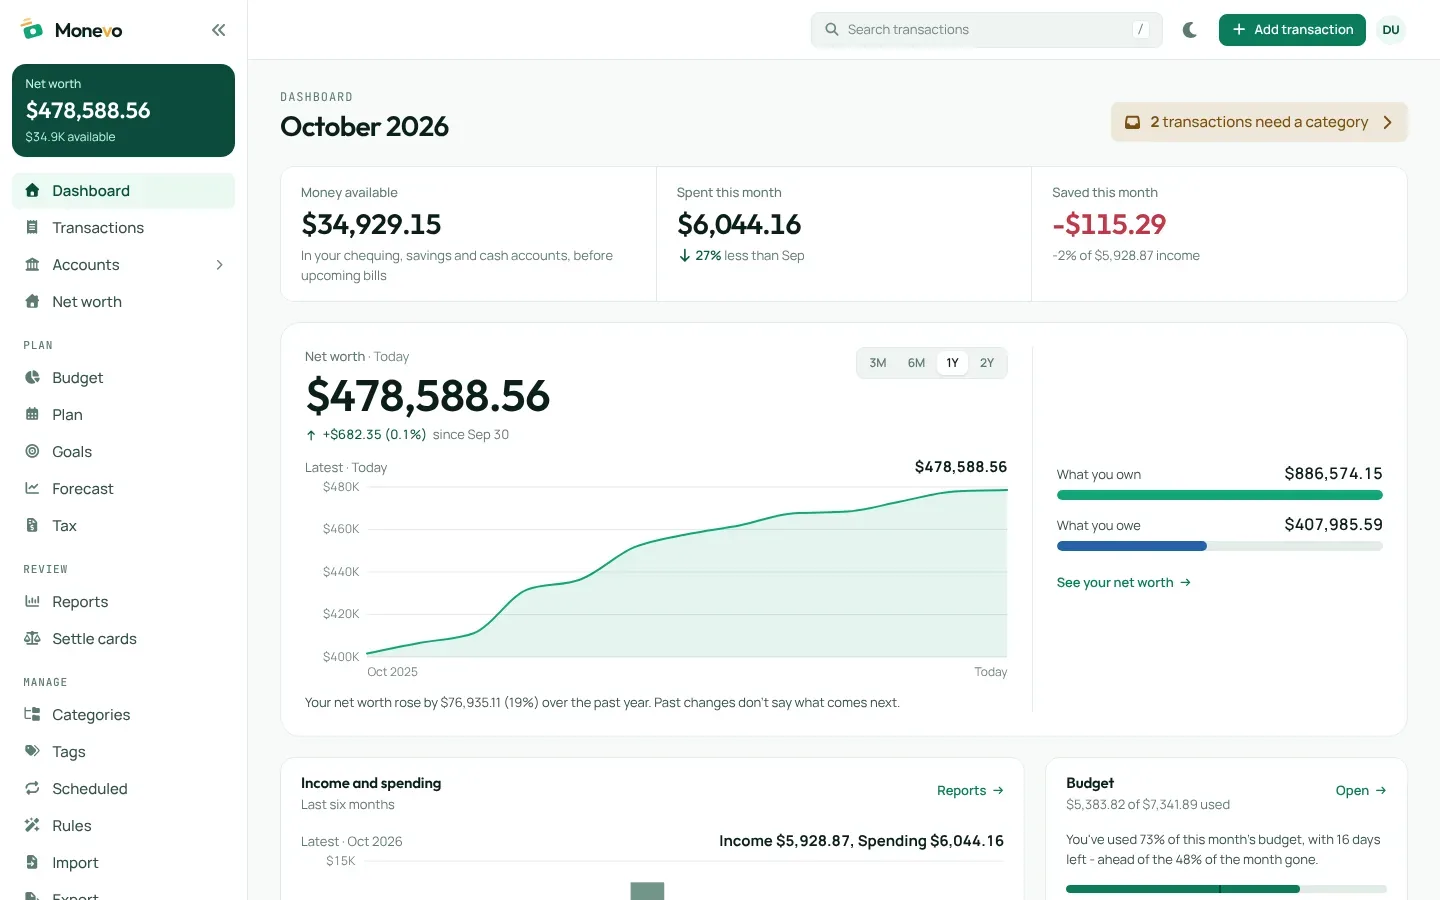Click the Add transaction button
1440x900 pixels.
[1292, 30]
